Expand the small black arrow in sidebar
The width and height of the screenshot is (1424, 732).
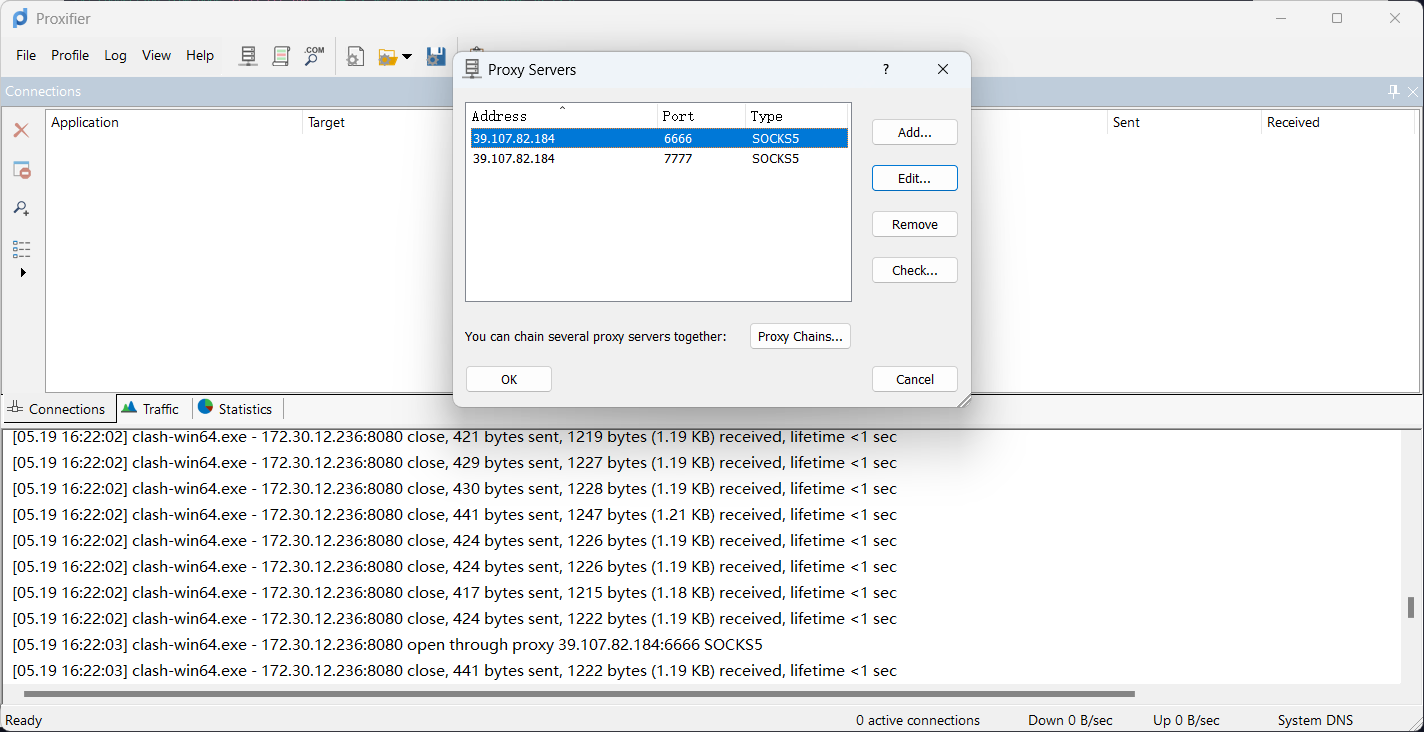(x=23, y=272)
